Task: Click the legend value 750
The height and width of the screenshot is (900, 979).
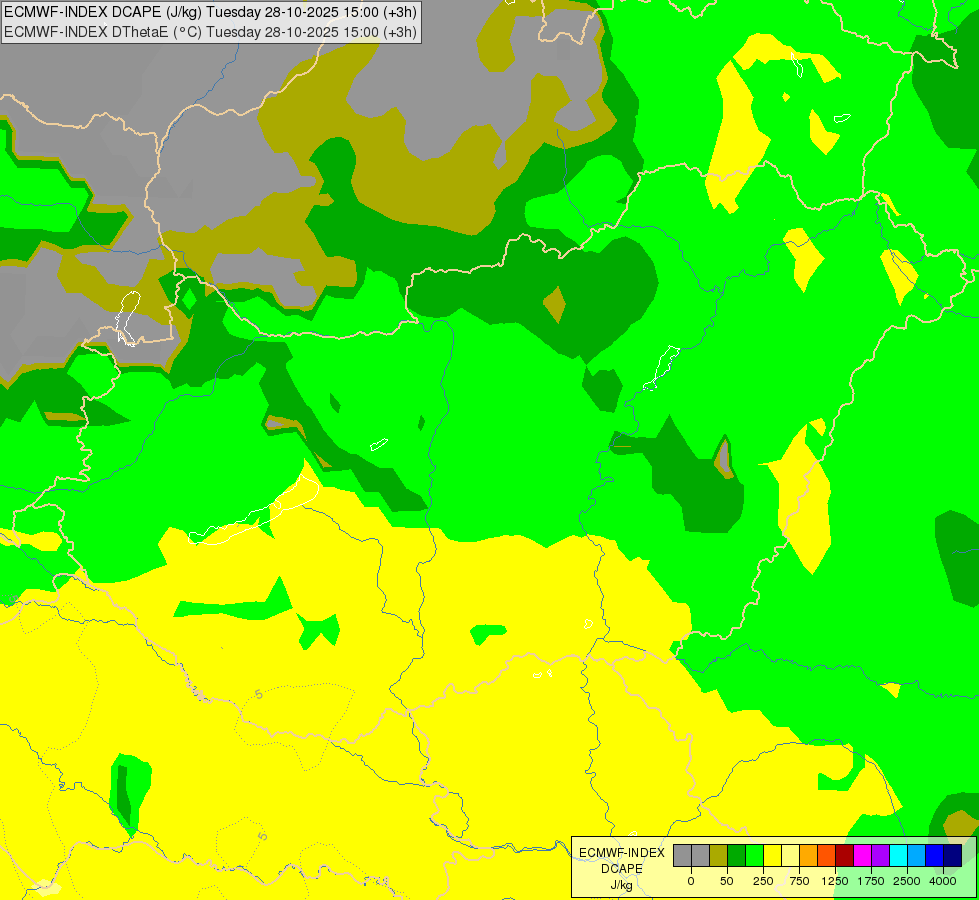Action: (x=799, y=881)
